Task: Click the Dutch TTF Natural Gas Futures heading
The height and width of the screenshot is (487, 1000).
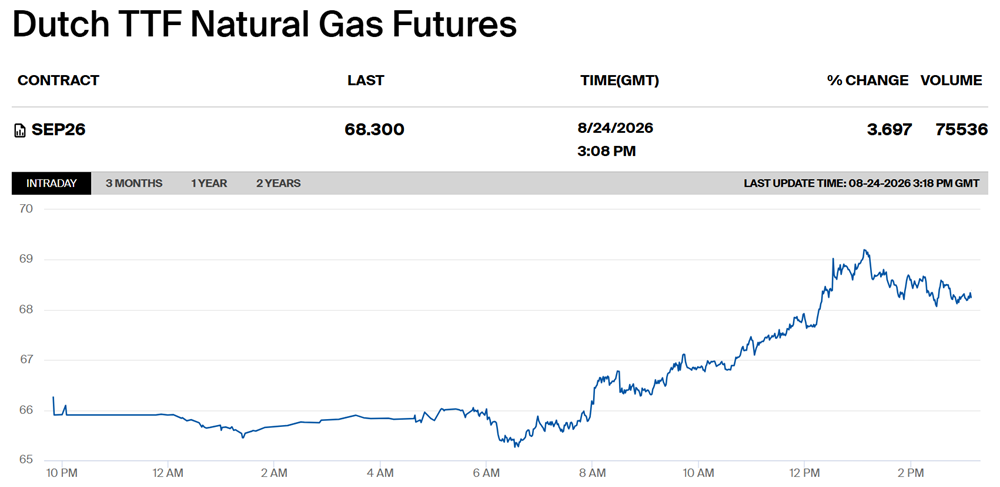Action: tap(265, 26)
